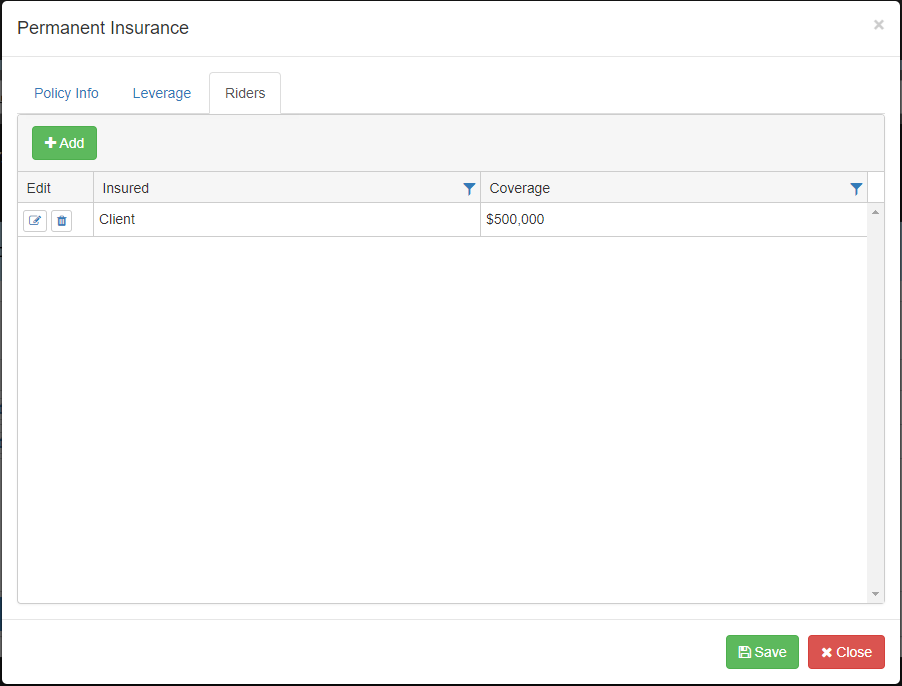Click the grid's vertical scrollbar track
Image resolution: width=902 pixels, height=686 pixels.
pyautogui.click(x=876, y=400)
